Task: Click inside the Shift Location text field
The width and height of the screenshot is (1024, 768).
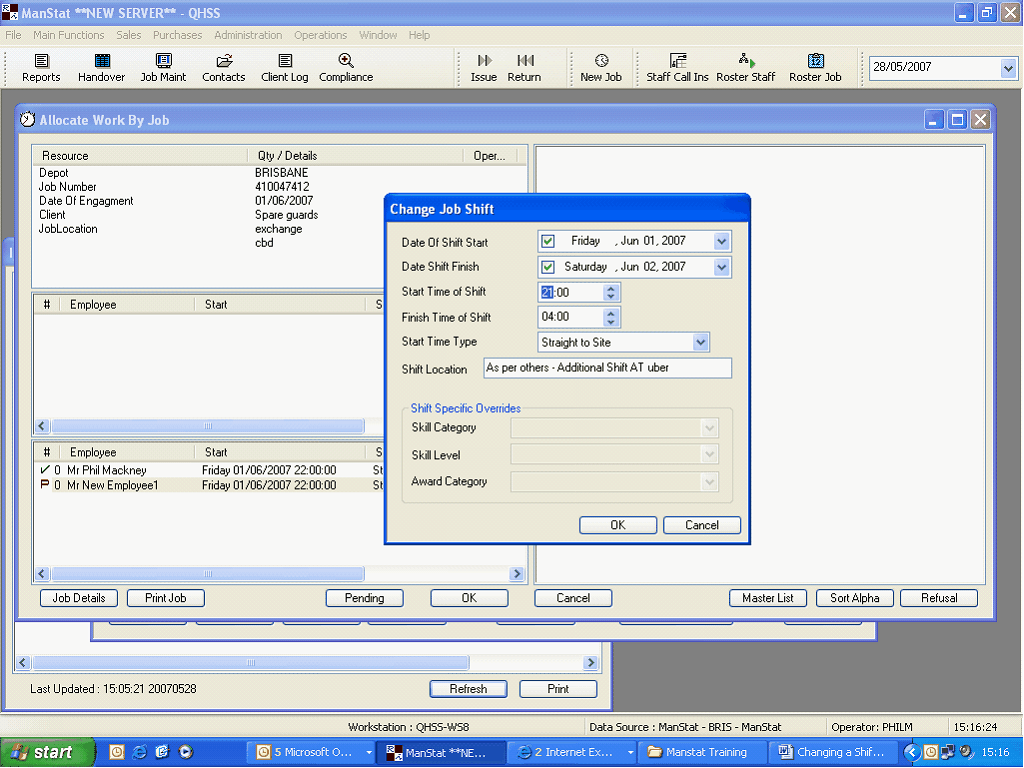Action: 607,368
